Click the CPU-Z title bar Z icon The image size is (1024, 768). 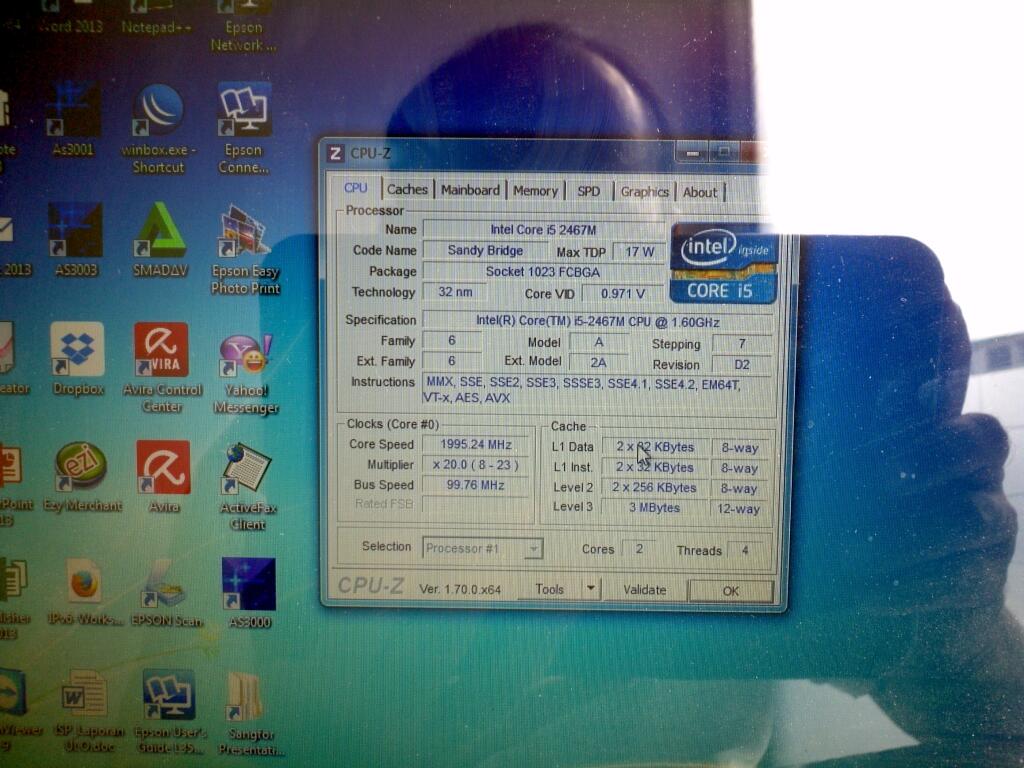335,153
